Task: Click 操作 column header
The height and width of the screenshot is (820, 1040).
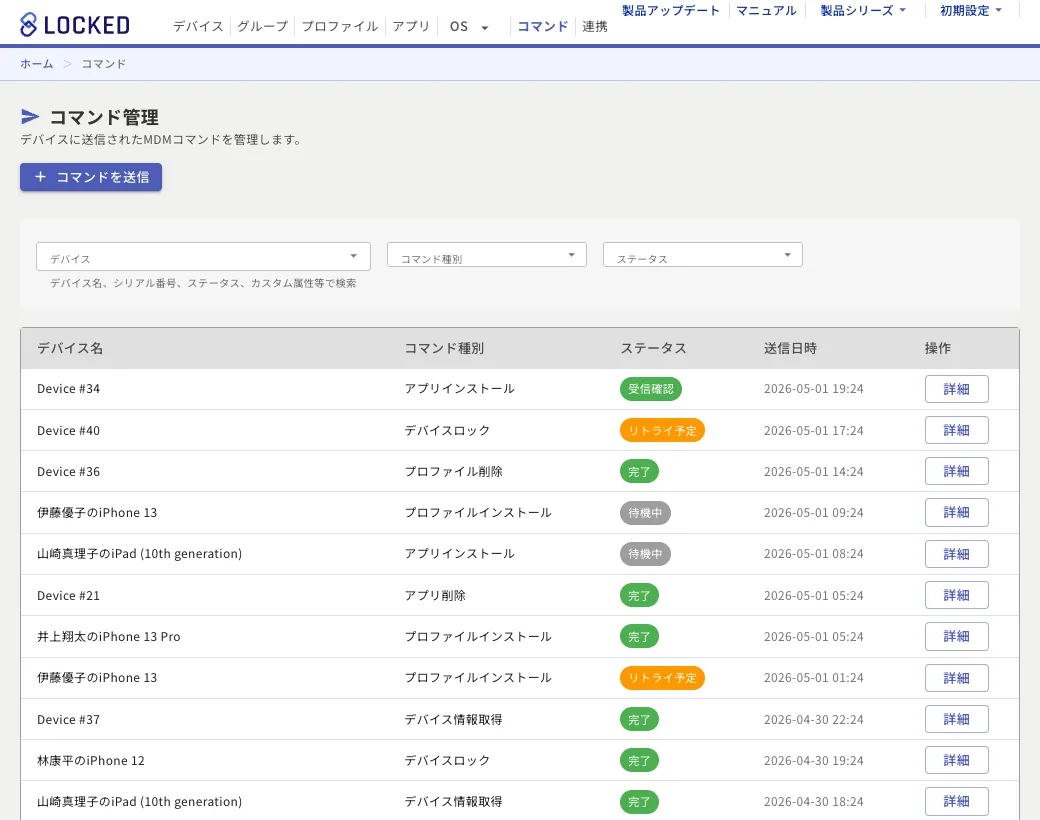Action: pyautogui.click(x=938, y=348)
